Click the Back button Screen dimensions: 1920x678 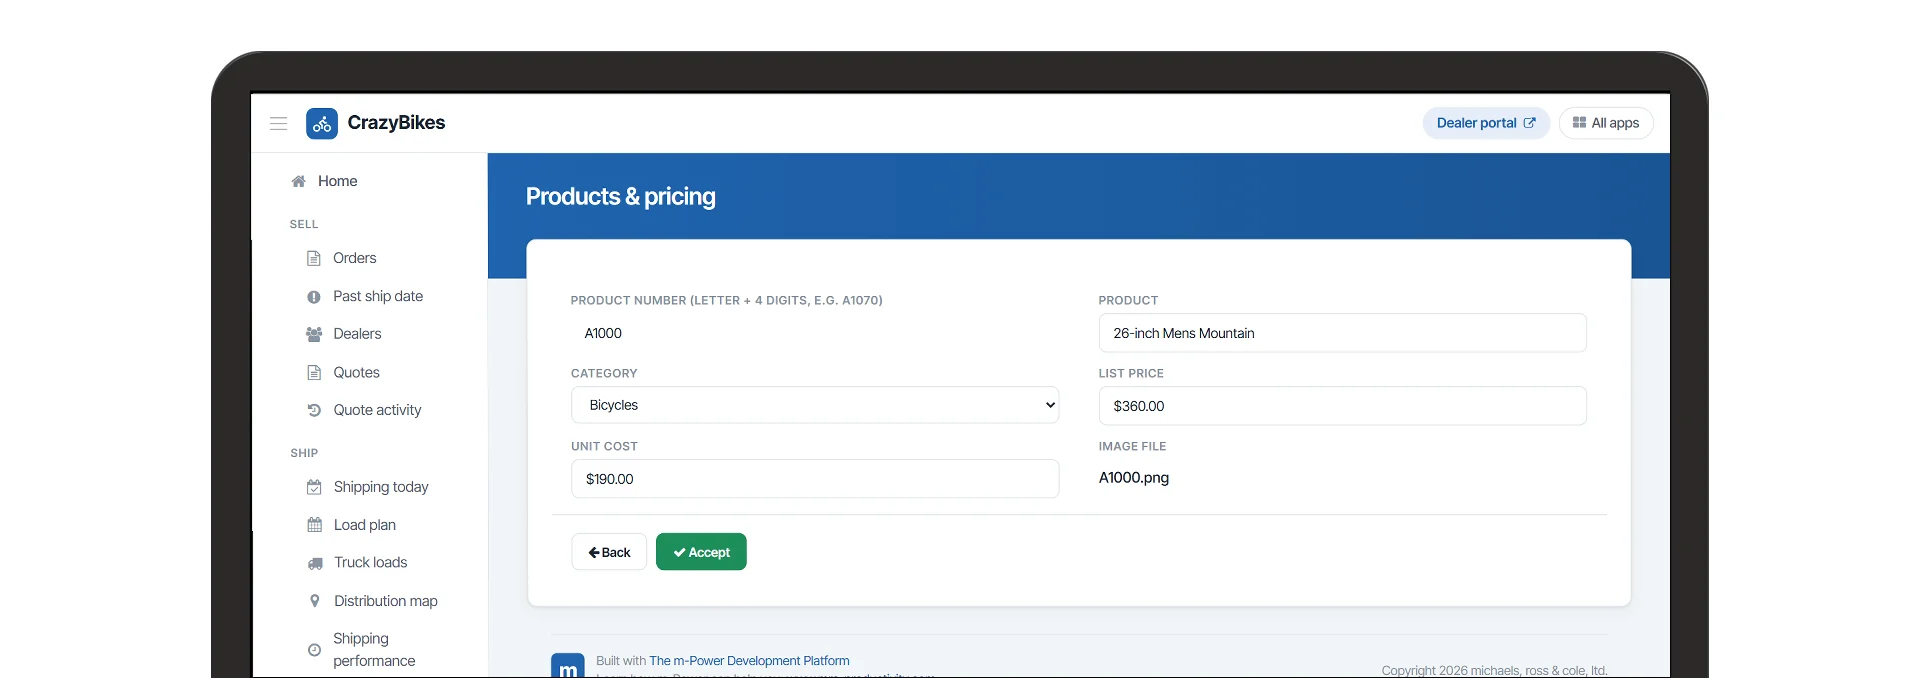tap(609, 552)
